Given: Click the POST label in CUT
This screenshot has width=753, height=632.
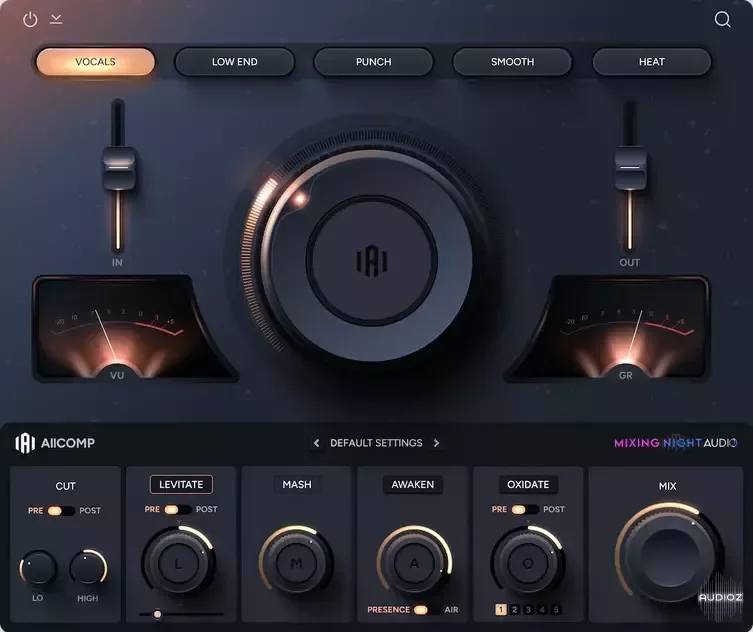Looking at the screenshot, I should 90,510.
